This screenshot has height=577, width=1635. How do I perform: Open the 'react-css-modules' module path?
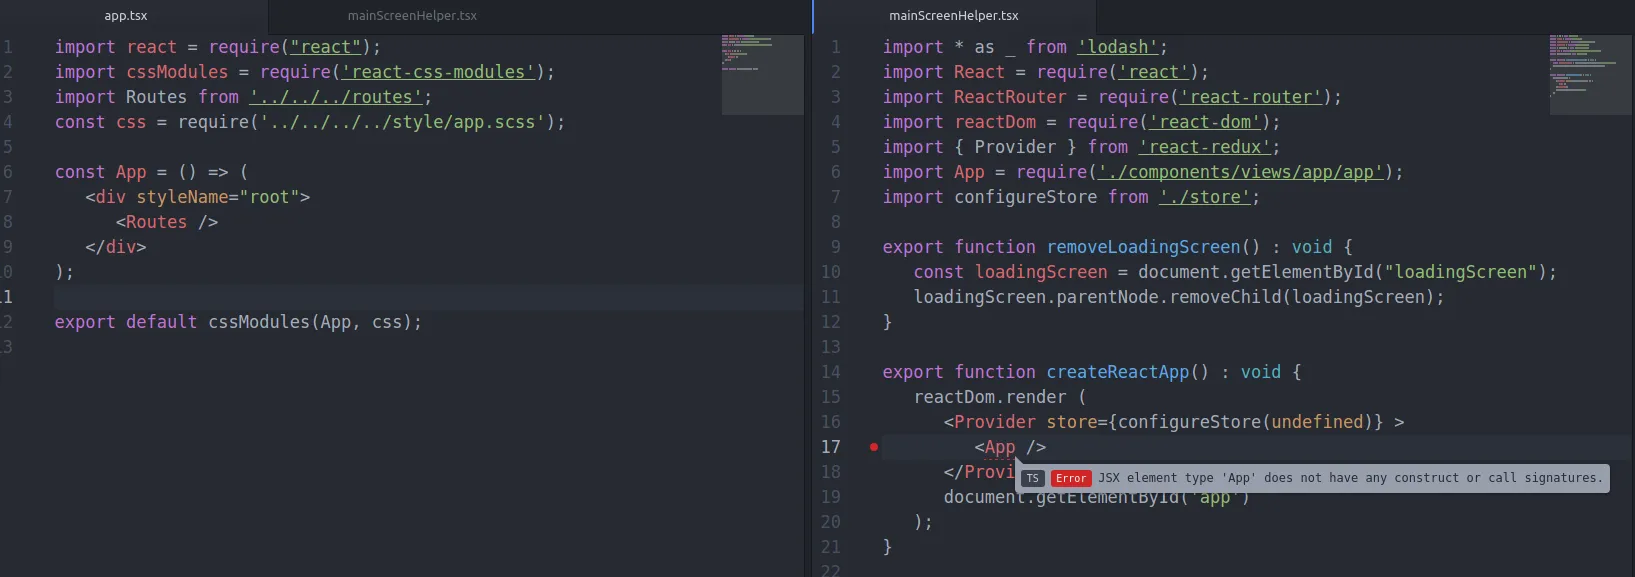438,72
